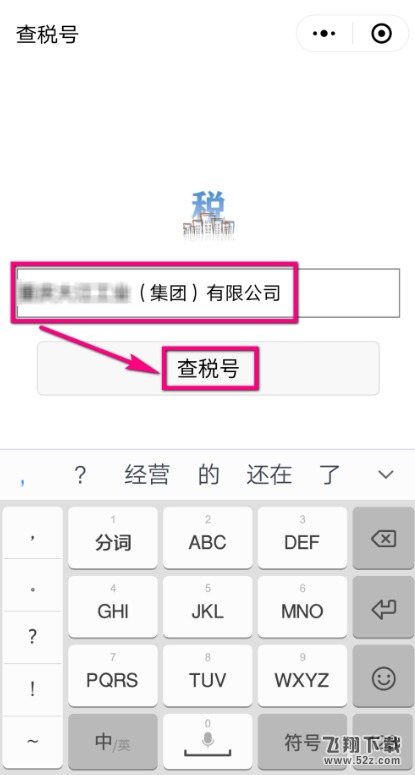Focus the company name input field

click(x=208, y=293)
